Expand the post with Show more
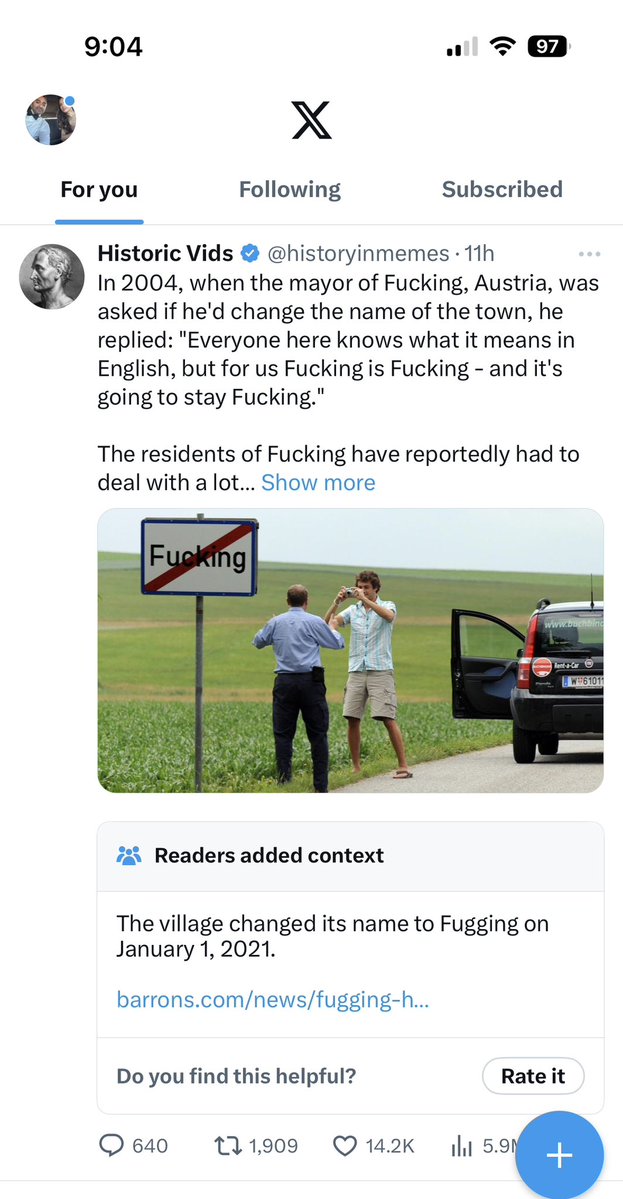This screenshot has width=623, height=1199. coord(318,483)
